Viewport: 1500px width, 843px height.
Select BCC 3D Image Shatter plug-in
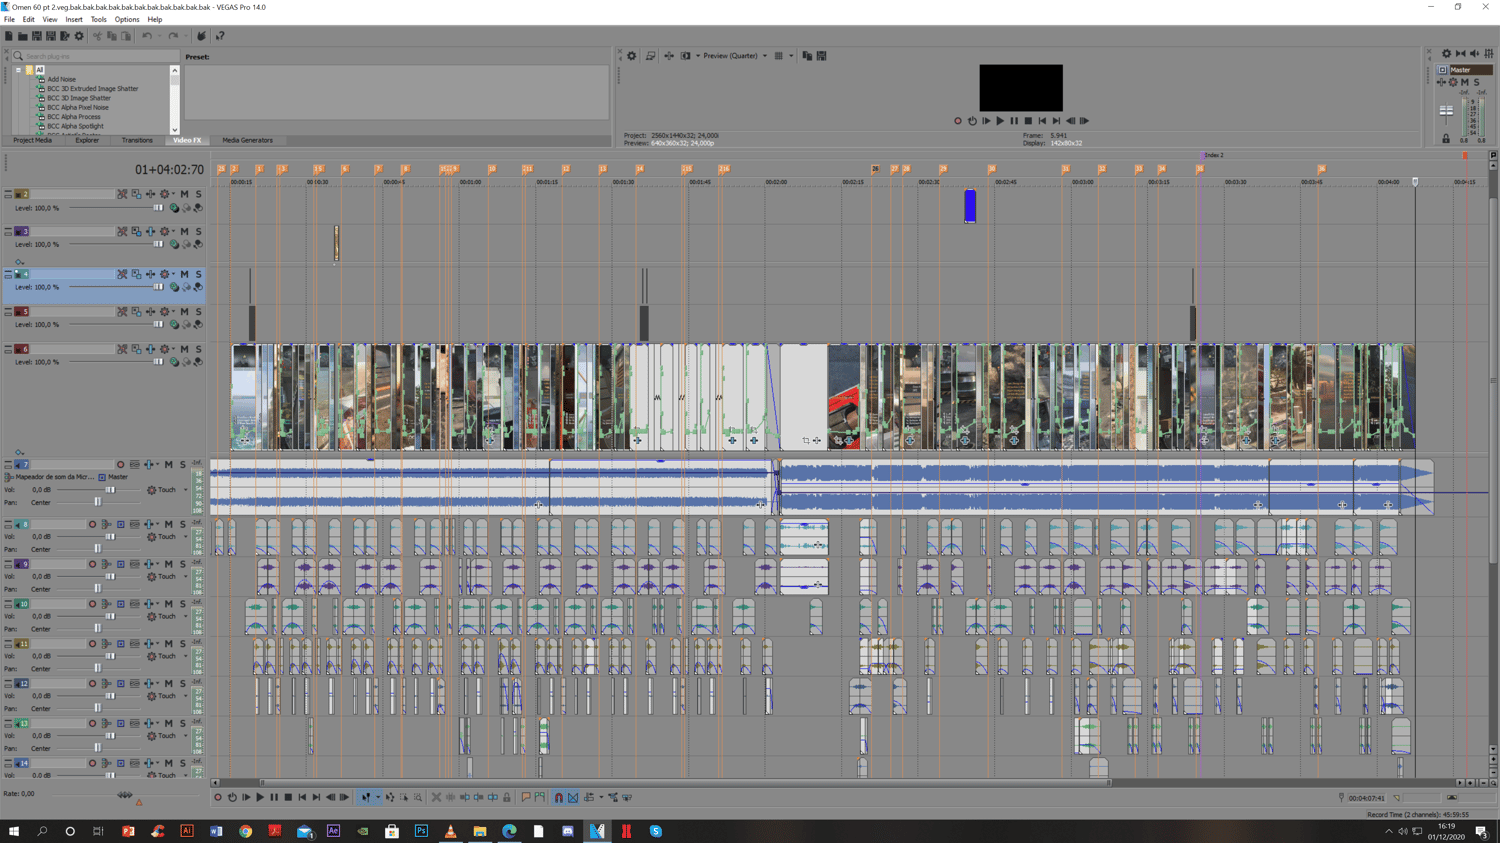click(78, 98)
